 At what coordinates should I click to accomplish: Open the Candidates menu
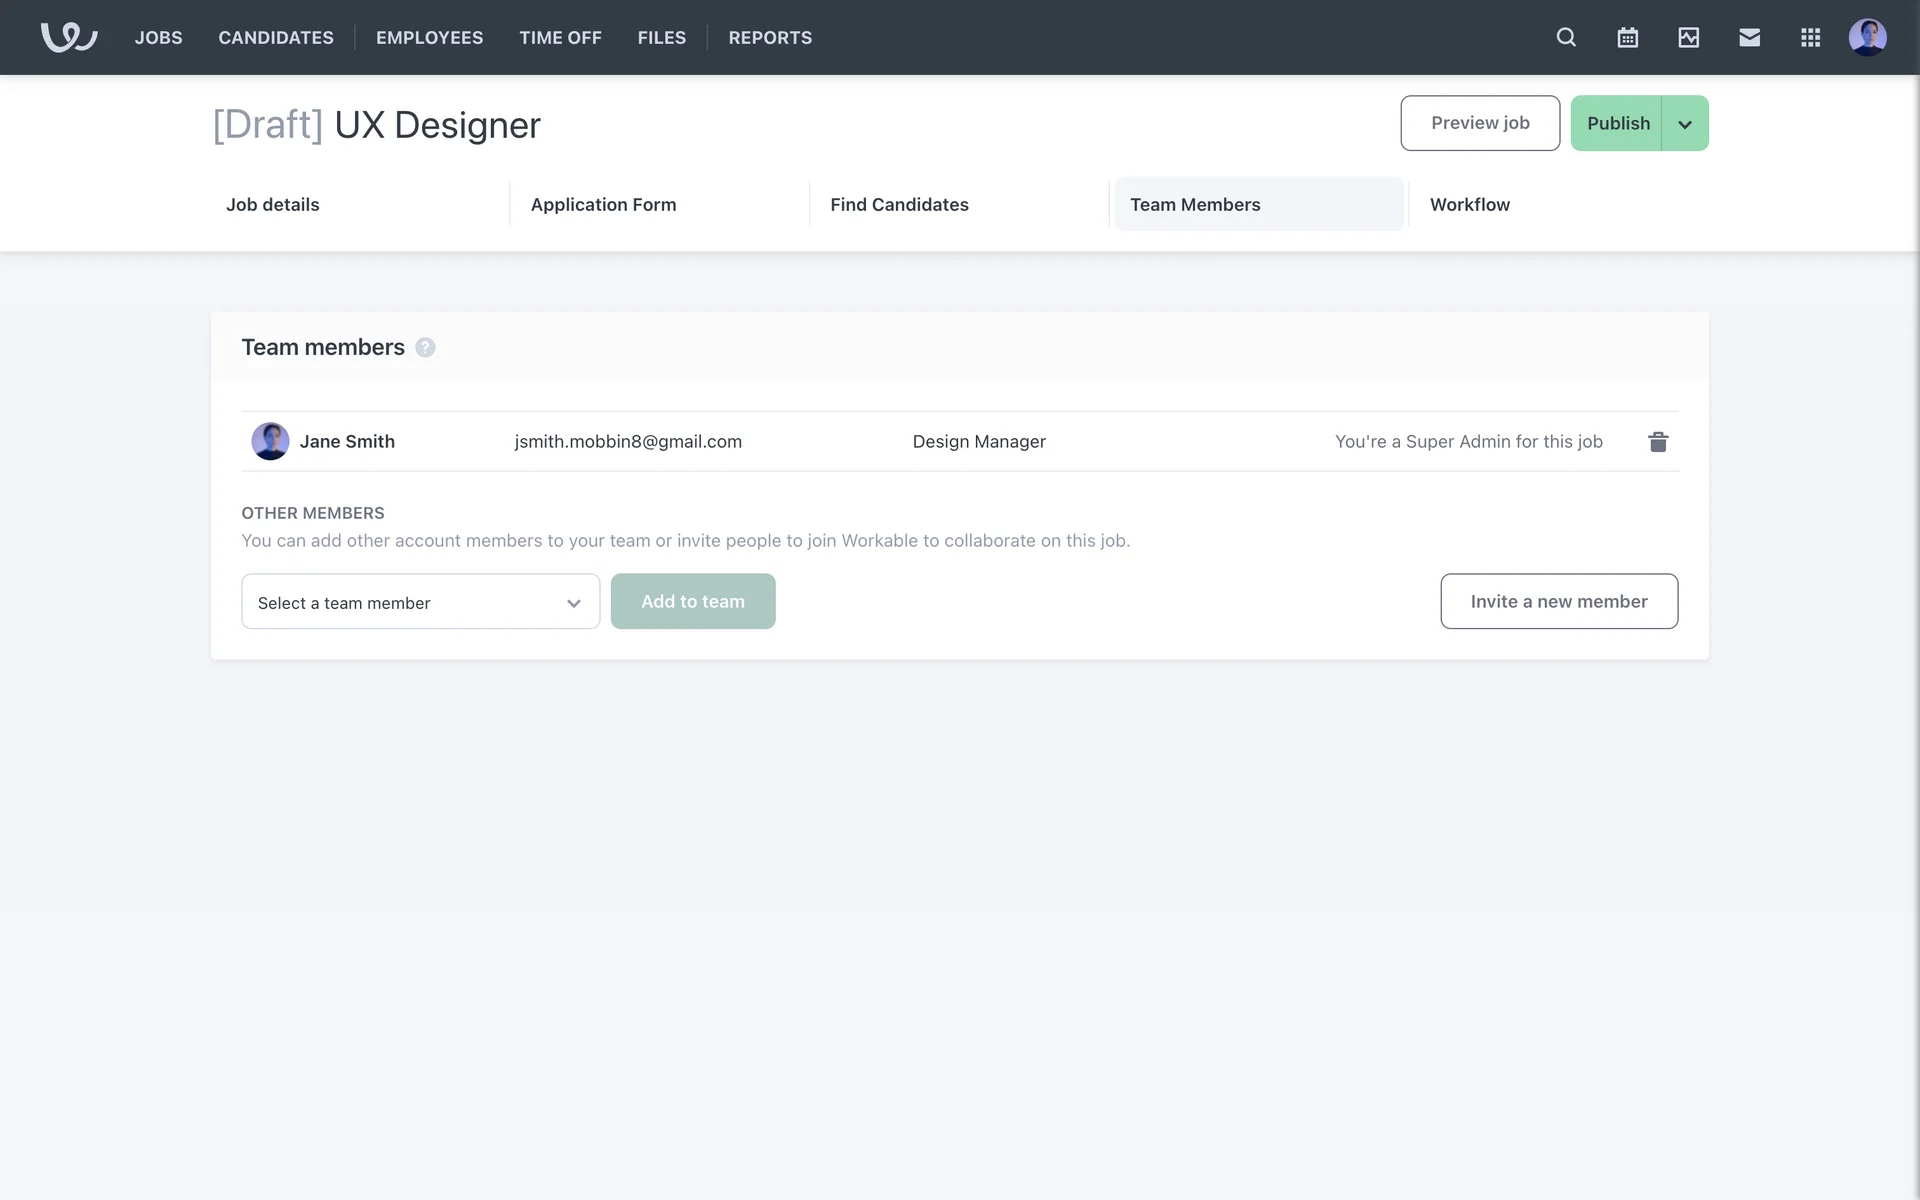pyautogui.click(x=276, y=37)
